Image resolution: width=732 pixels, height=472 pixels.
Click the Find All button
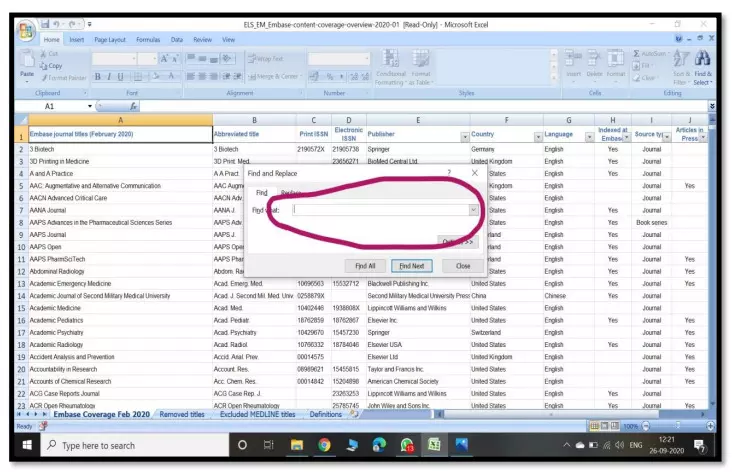[x=365, y=266]
